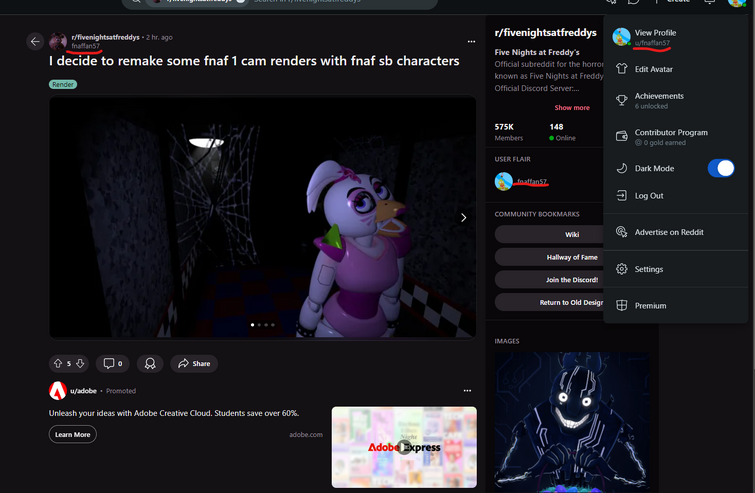755x493 pixels.
Task: Click profile avatar next to View Profile
Action: point(621,37)
